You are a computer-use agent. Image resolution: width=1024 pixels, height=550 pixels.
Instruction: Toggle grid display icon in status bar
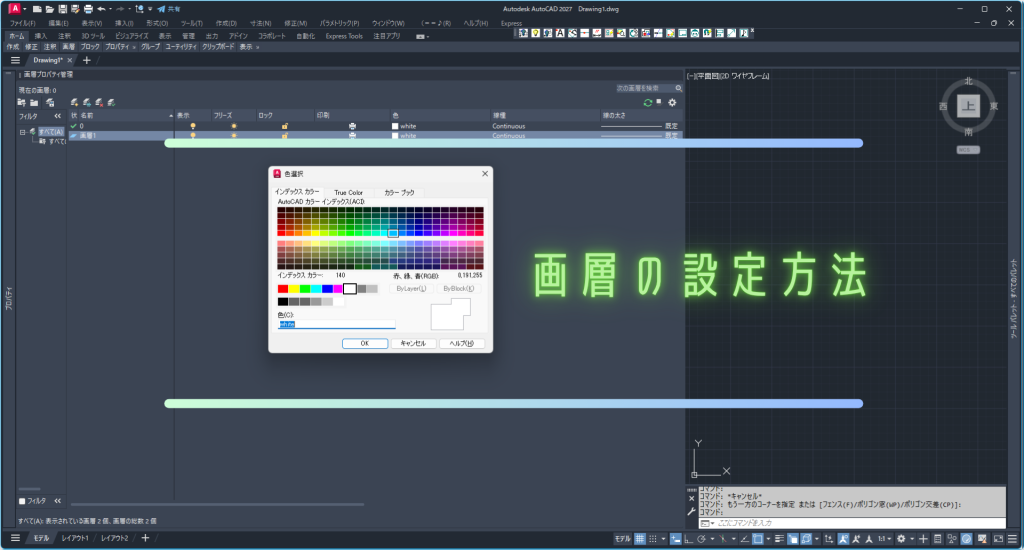click(640, 539)
